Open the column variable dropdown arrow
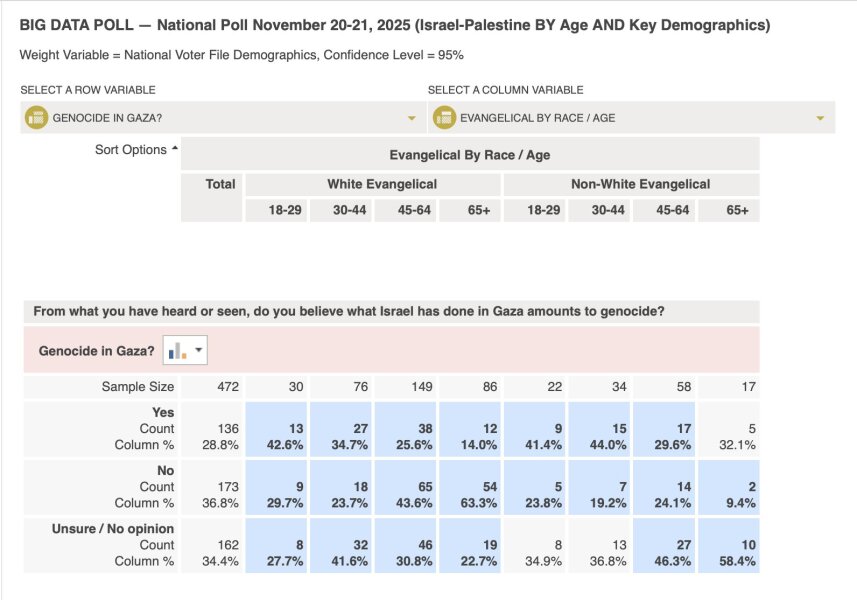Viewport: 857px width, 600px height. 820,118
